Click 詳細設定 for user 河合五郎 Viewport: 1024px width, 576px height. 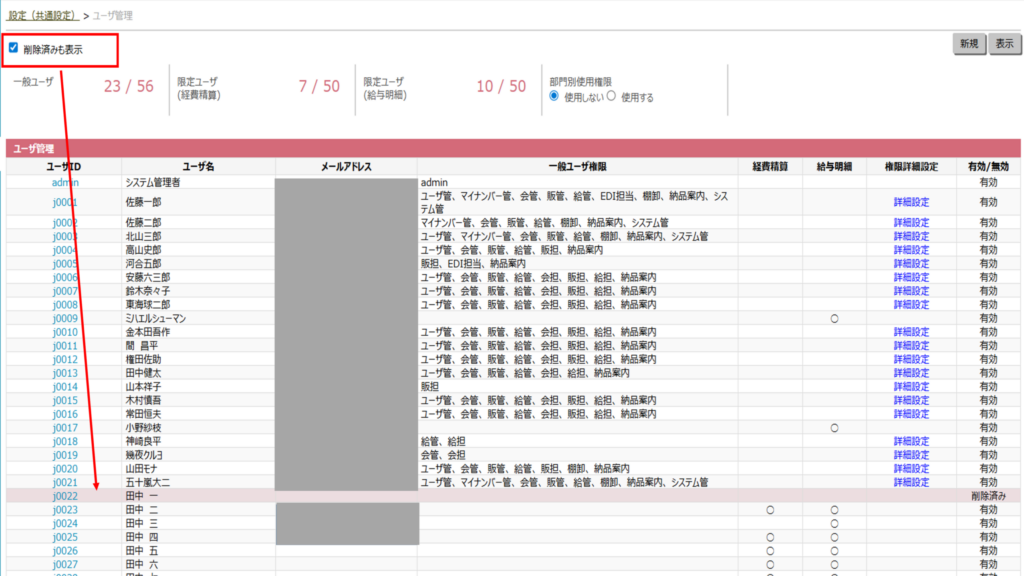[x=910, y=263]
